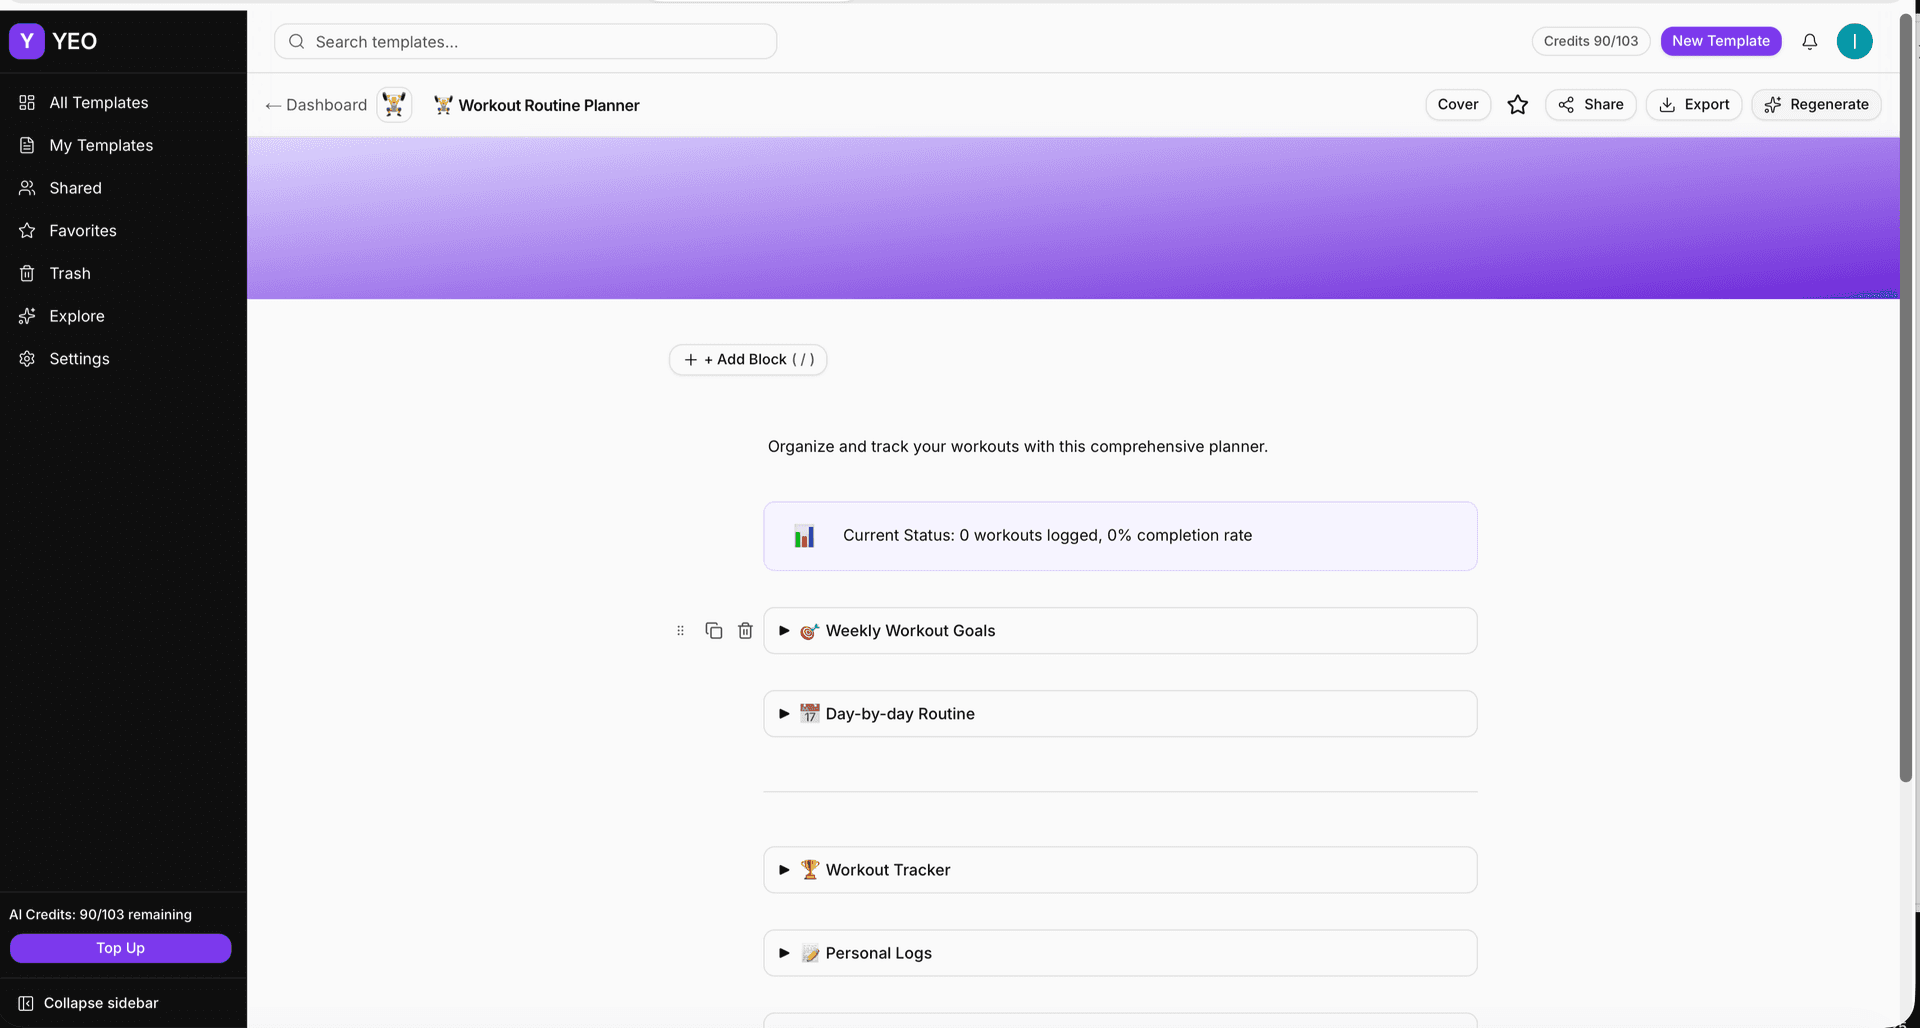Click the memo icon on Personal Logs
The height and width of the screenshot is (1028, 1920).
[x=810, y=953]
